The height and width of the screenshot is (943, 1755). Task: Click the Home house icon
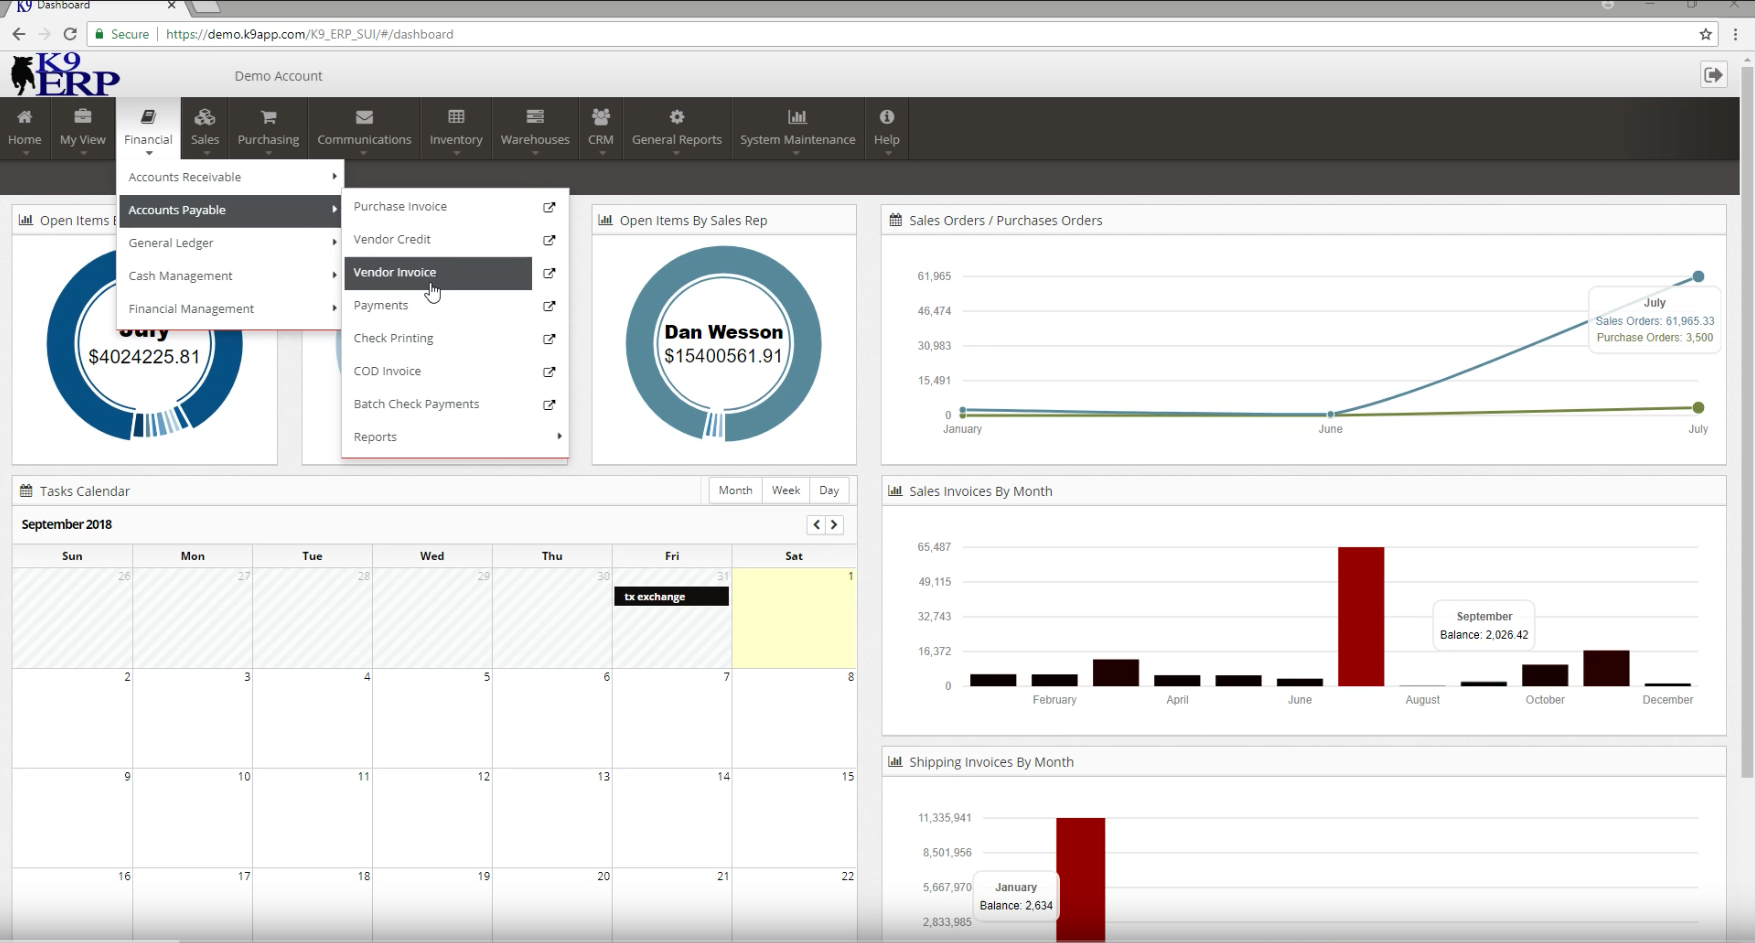coord(25,117)
